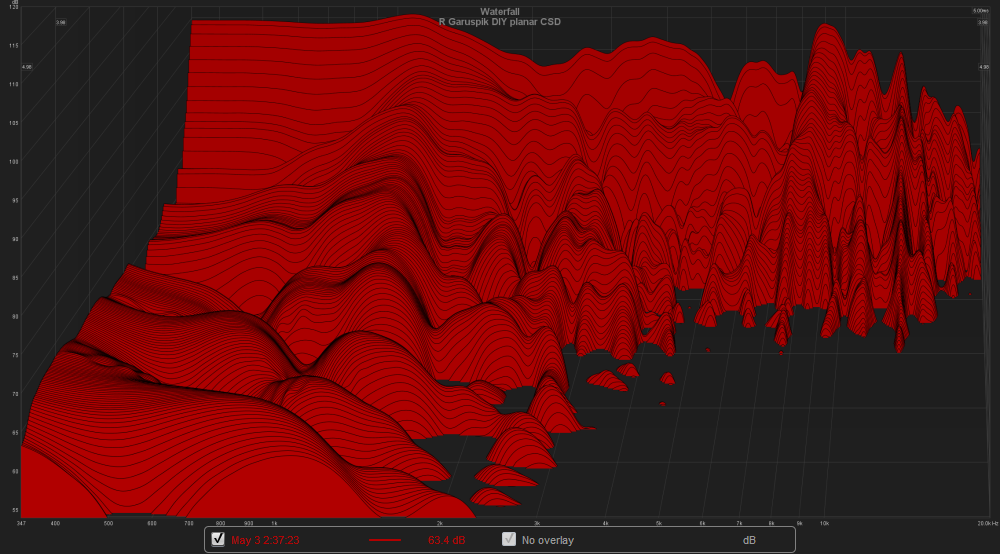Click the Waterfall graph title

(500, 11)
